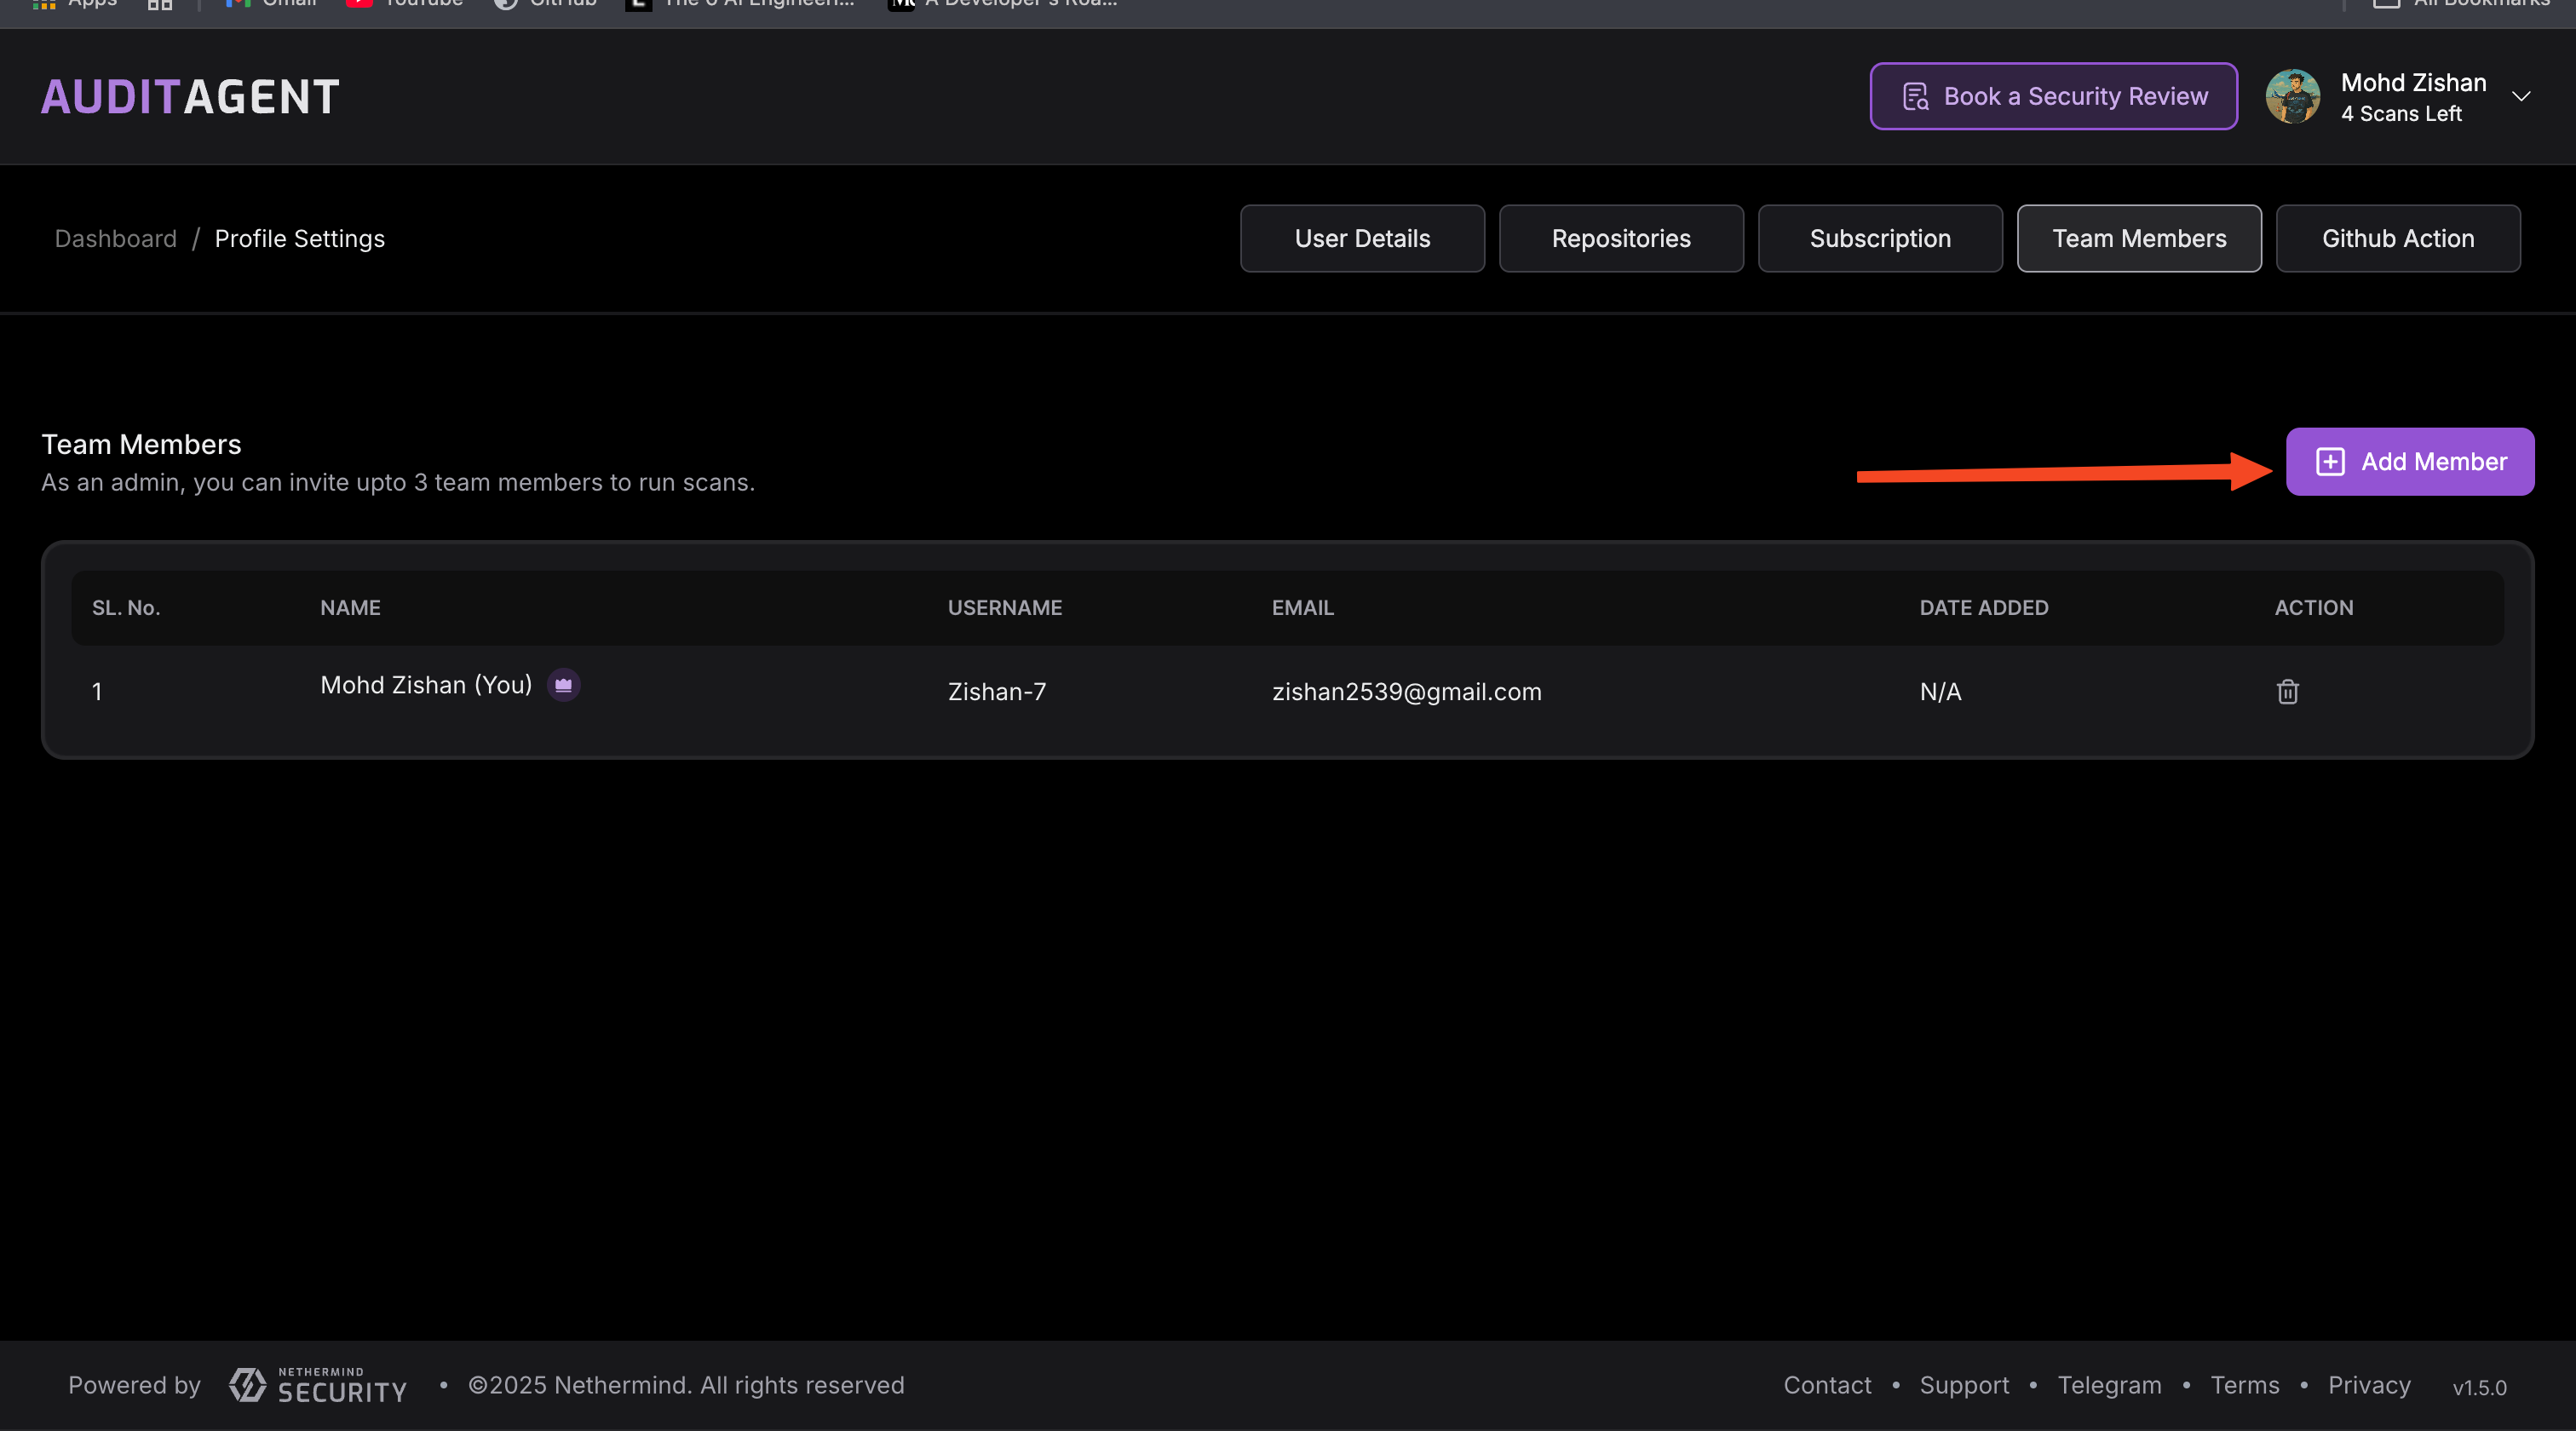Viewport: 2576px width, 1431px height.
Task: Click the NAME column header
Action: [x=350, y=608]
